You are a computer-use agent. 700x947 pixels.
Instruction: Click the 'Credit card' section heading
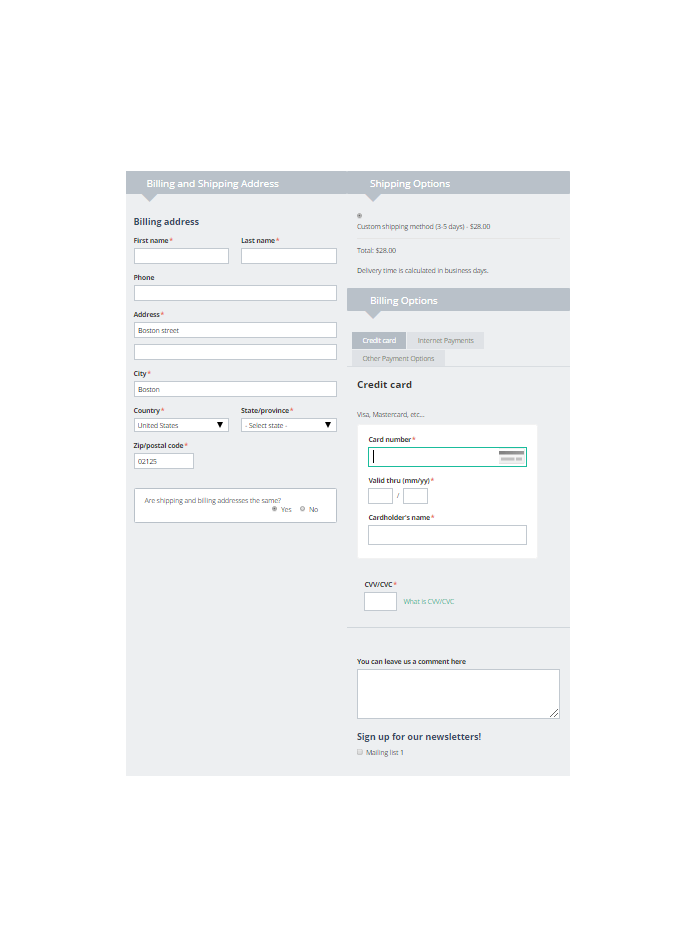[x=384, y=385]
